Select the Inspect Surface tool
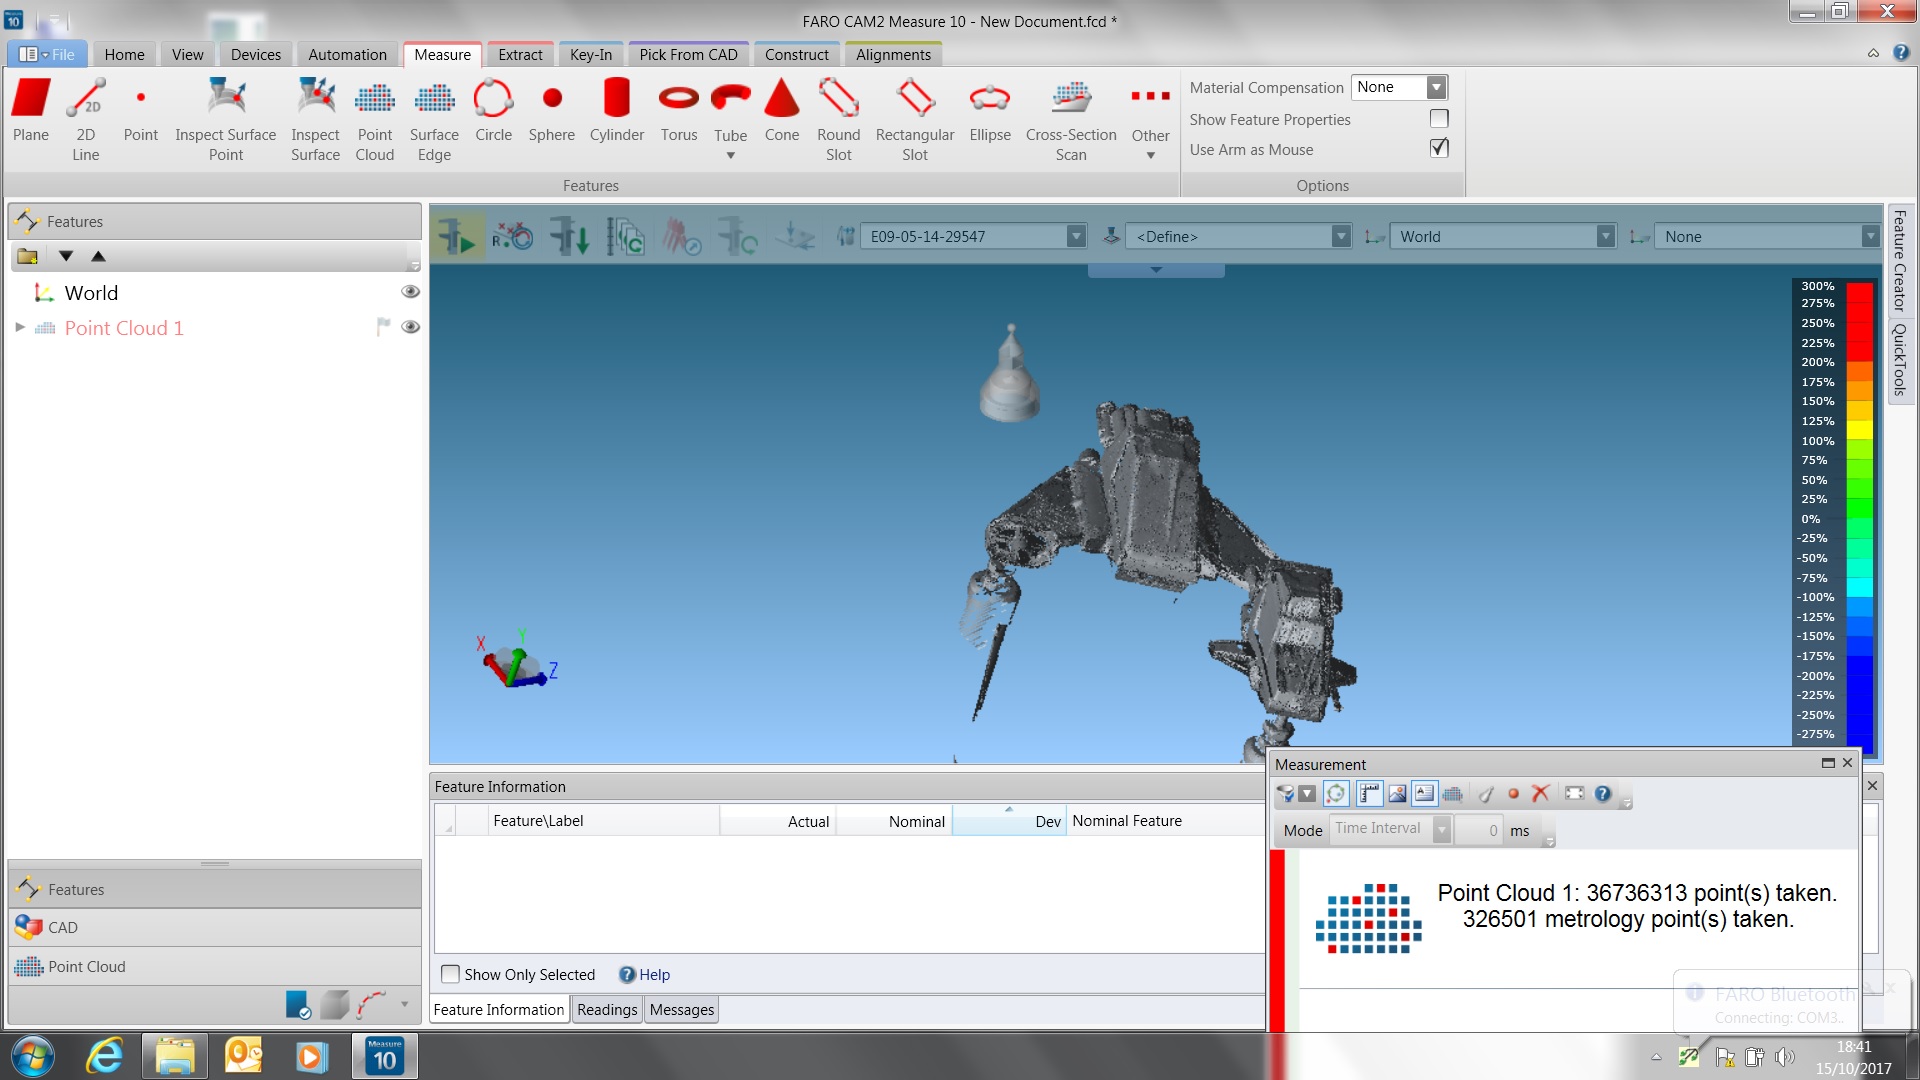The image size is (1920, 1080). click(315, 119)
